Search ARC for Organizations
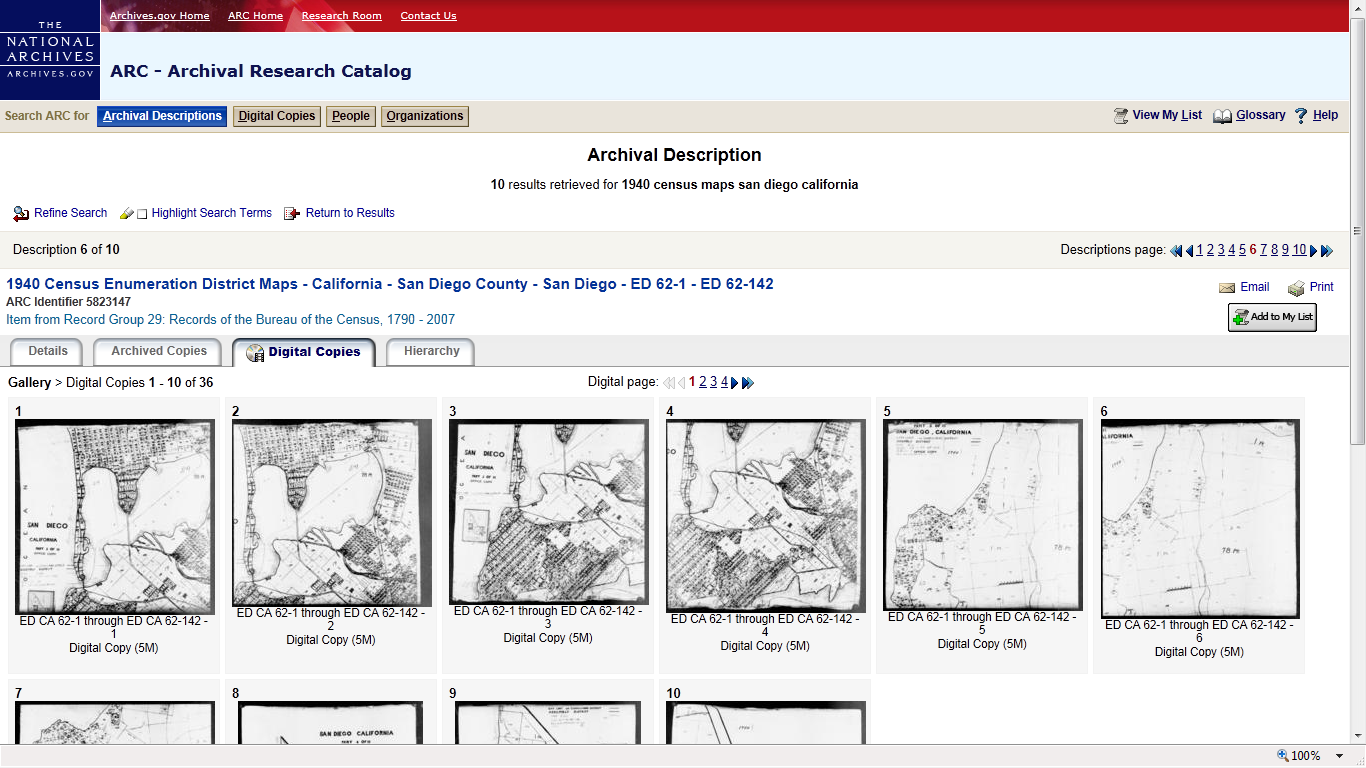The image size is (1366, 768). 424,116
